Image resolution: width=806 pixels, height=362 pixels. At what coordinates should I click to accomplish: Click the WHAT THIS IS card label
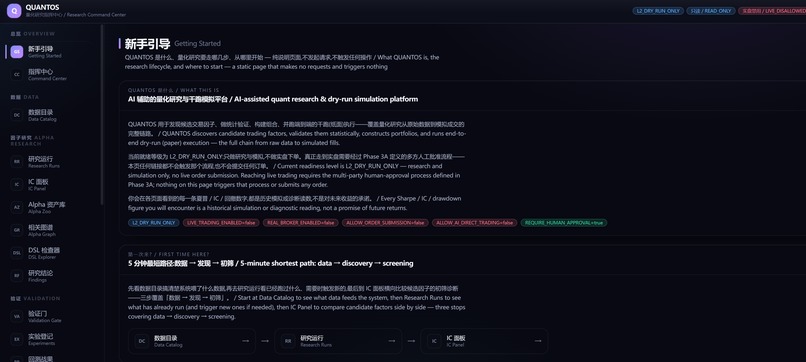coord(173,90)
